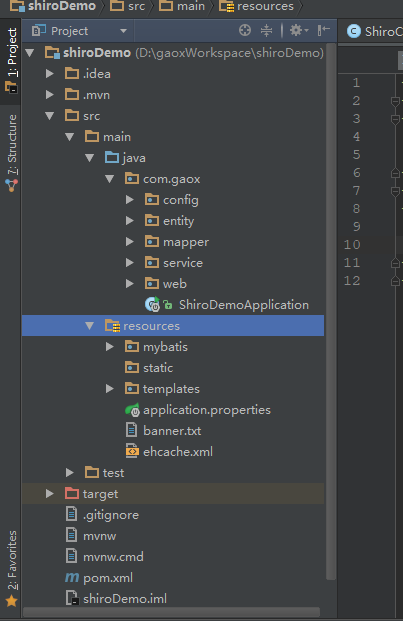Toggle the fold marker on editor line 7
This screenshot has height=621, width=403.
point(395,191)
